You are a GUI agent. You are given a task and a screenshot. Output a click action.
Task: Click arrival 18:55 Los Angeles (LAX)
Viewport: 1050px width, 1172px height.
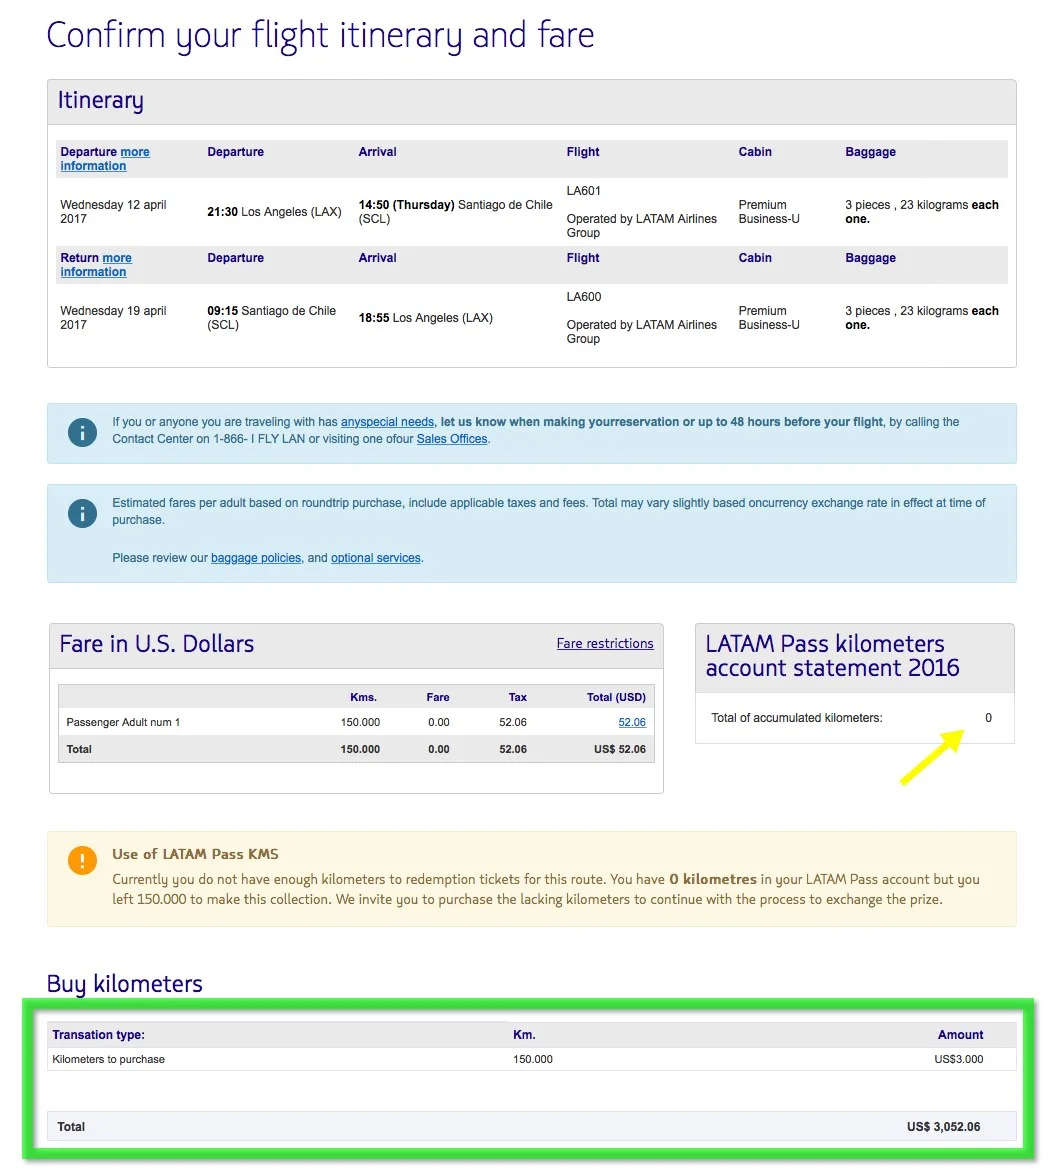[425, 318]
